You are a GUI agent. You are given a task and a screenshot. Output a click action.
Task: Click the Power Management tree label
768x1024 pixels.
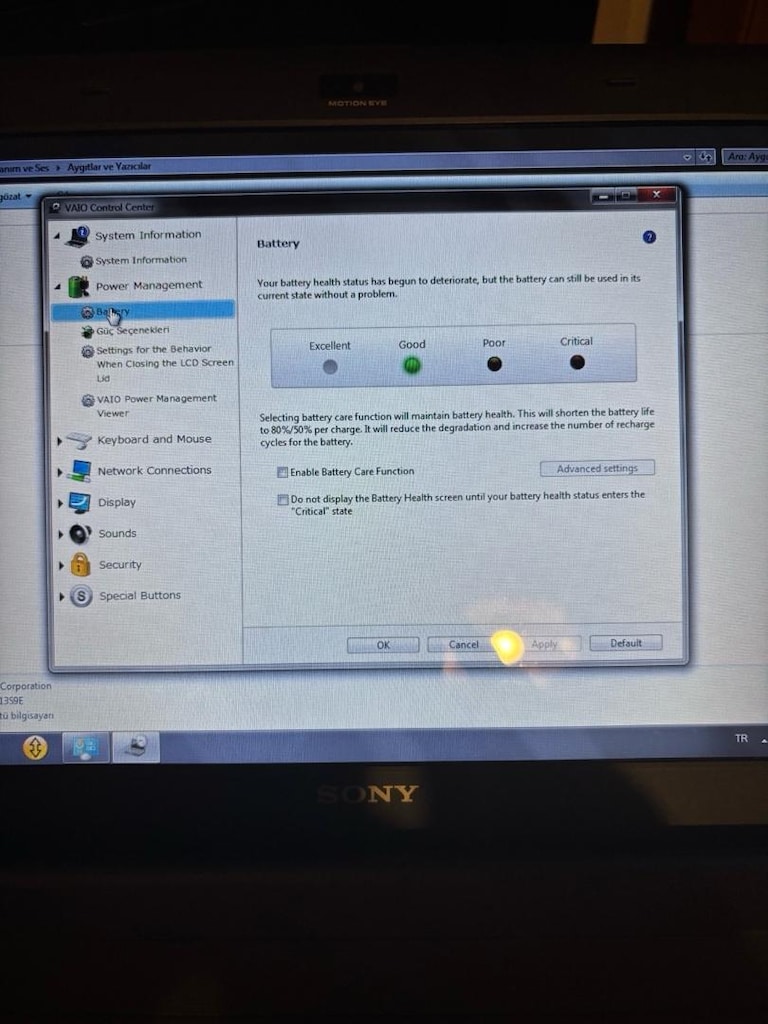(x=149, y=285)
